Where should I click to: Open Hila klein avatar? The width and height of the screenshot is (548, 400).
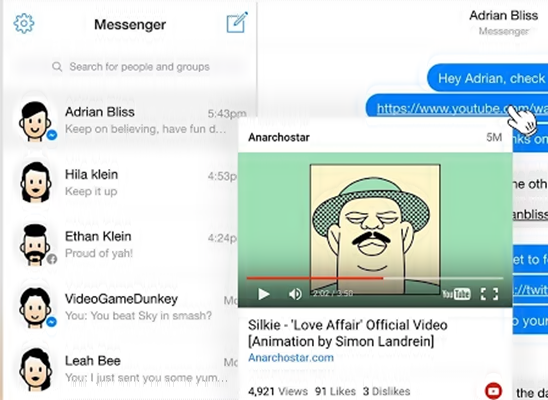(35, 182)
